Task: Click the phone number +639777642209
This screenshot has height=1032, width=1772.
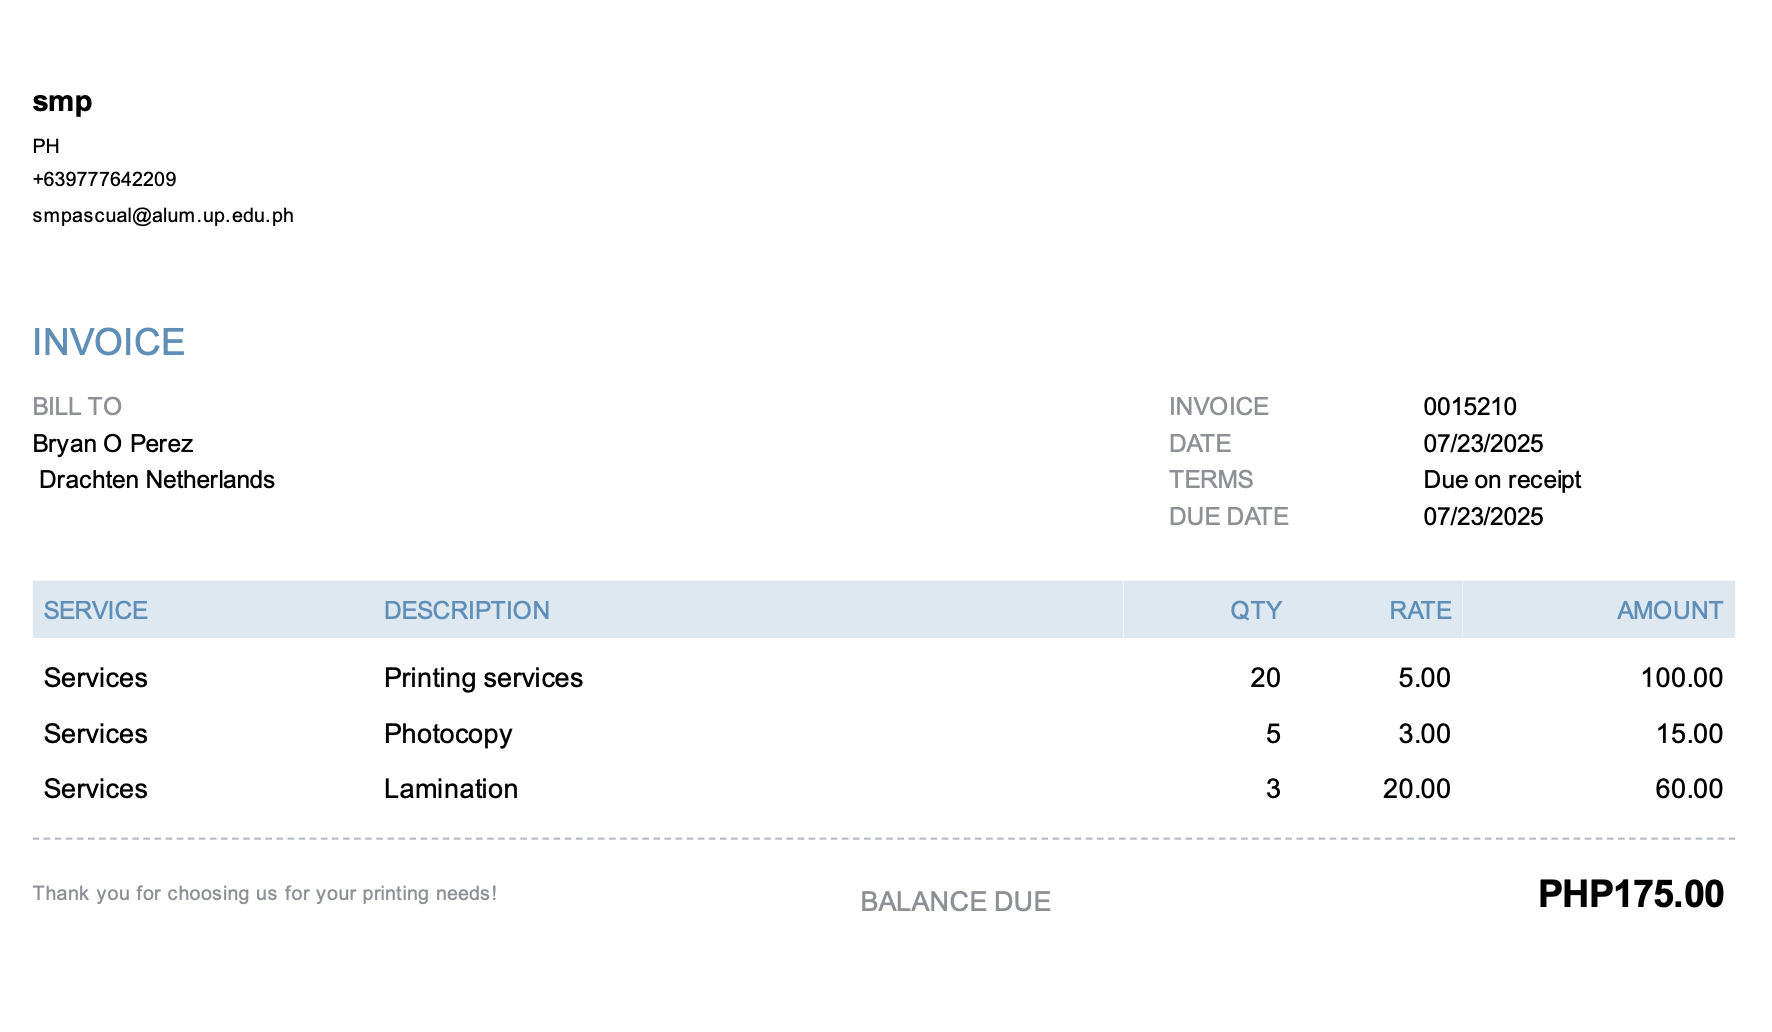Action: pos(104,179)
